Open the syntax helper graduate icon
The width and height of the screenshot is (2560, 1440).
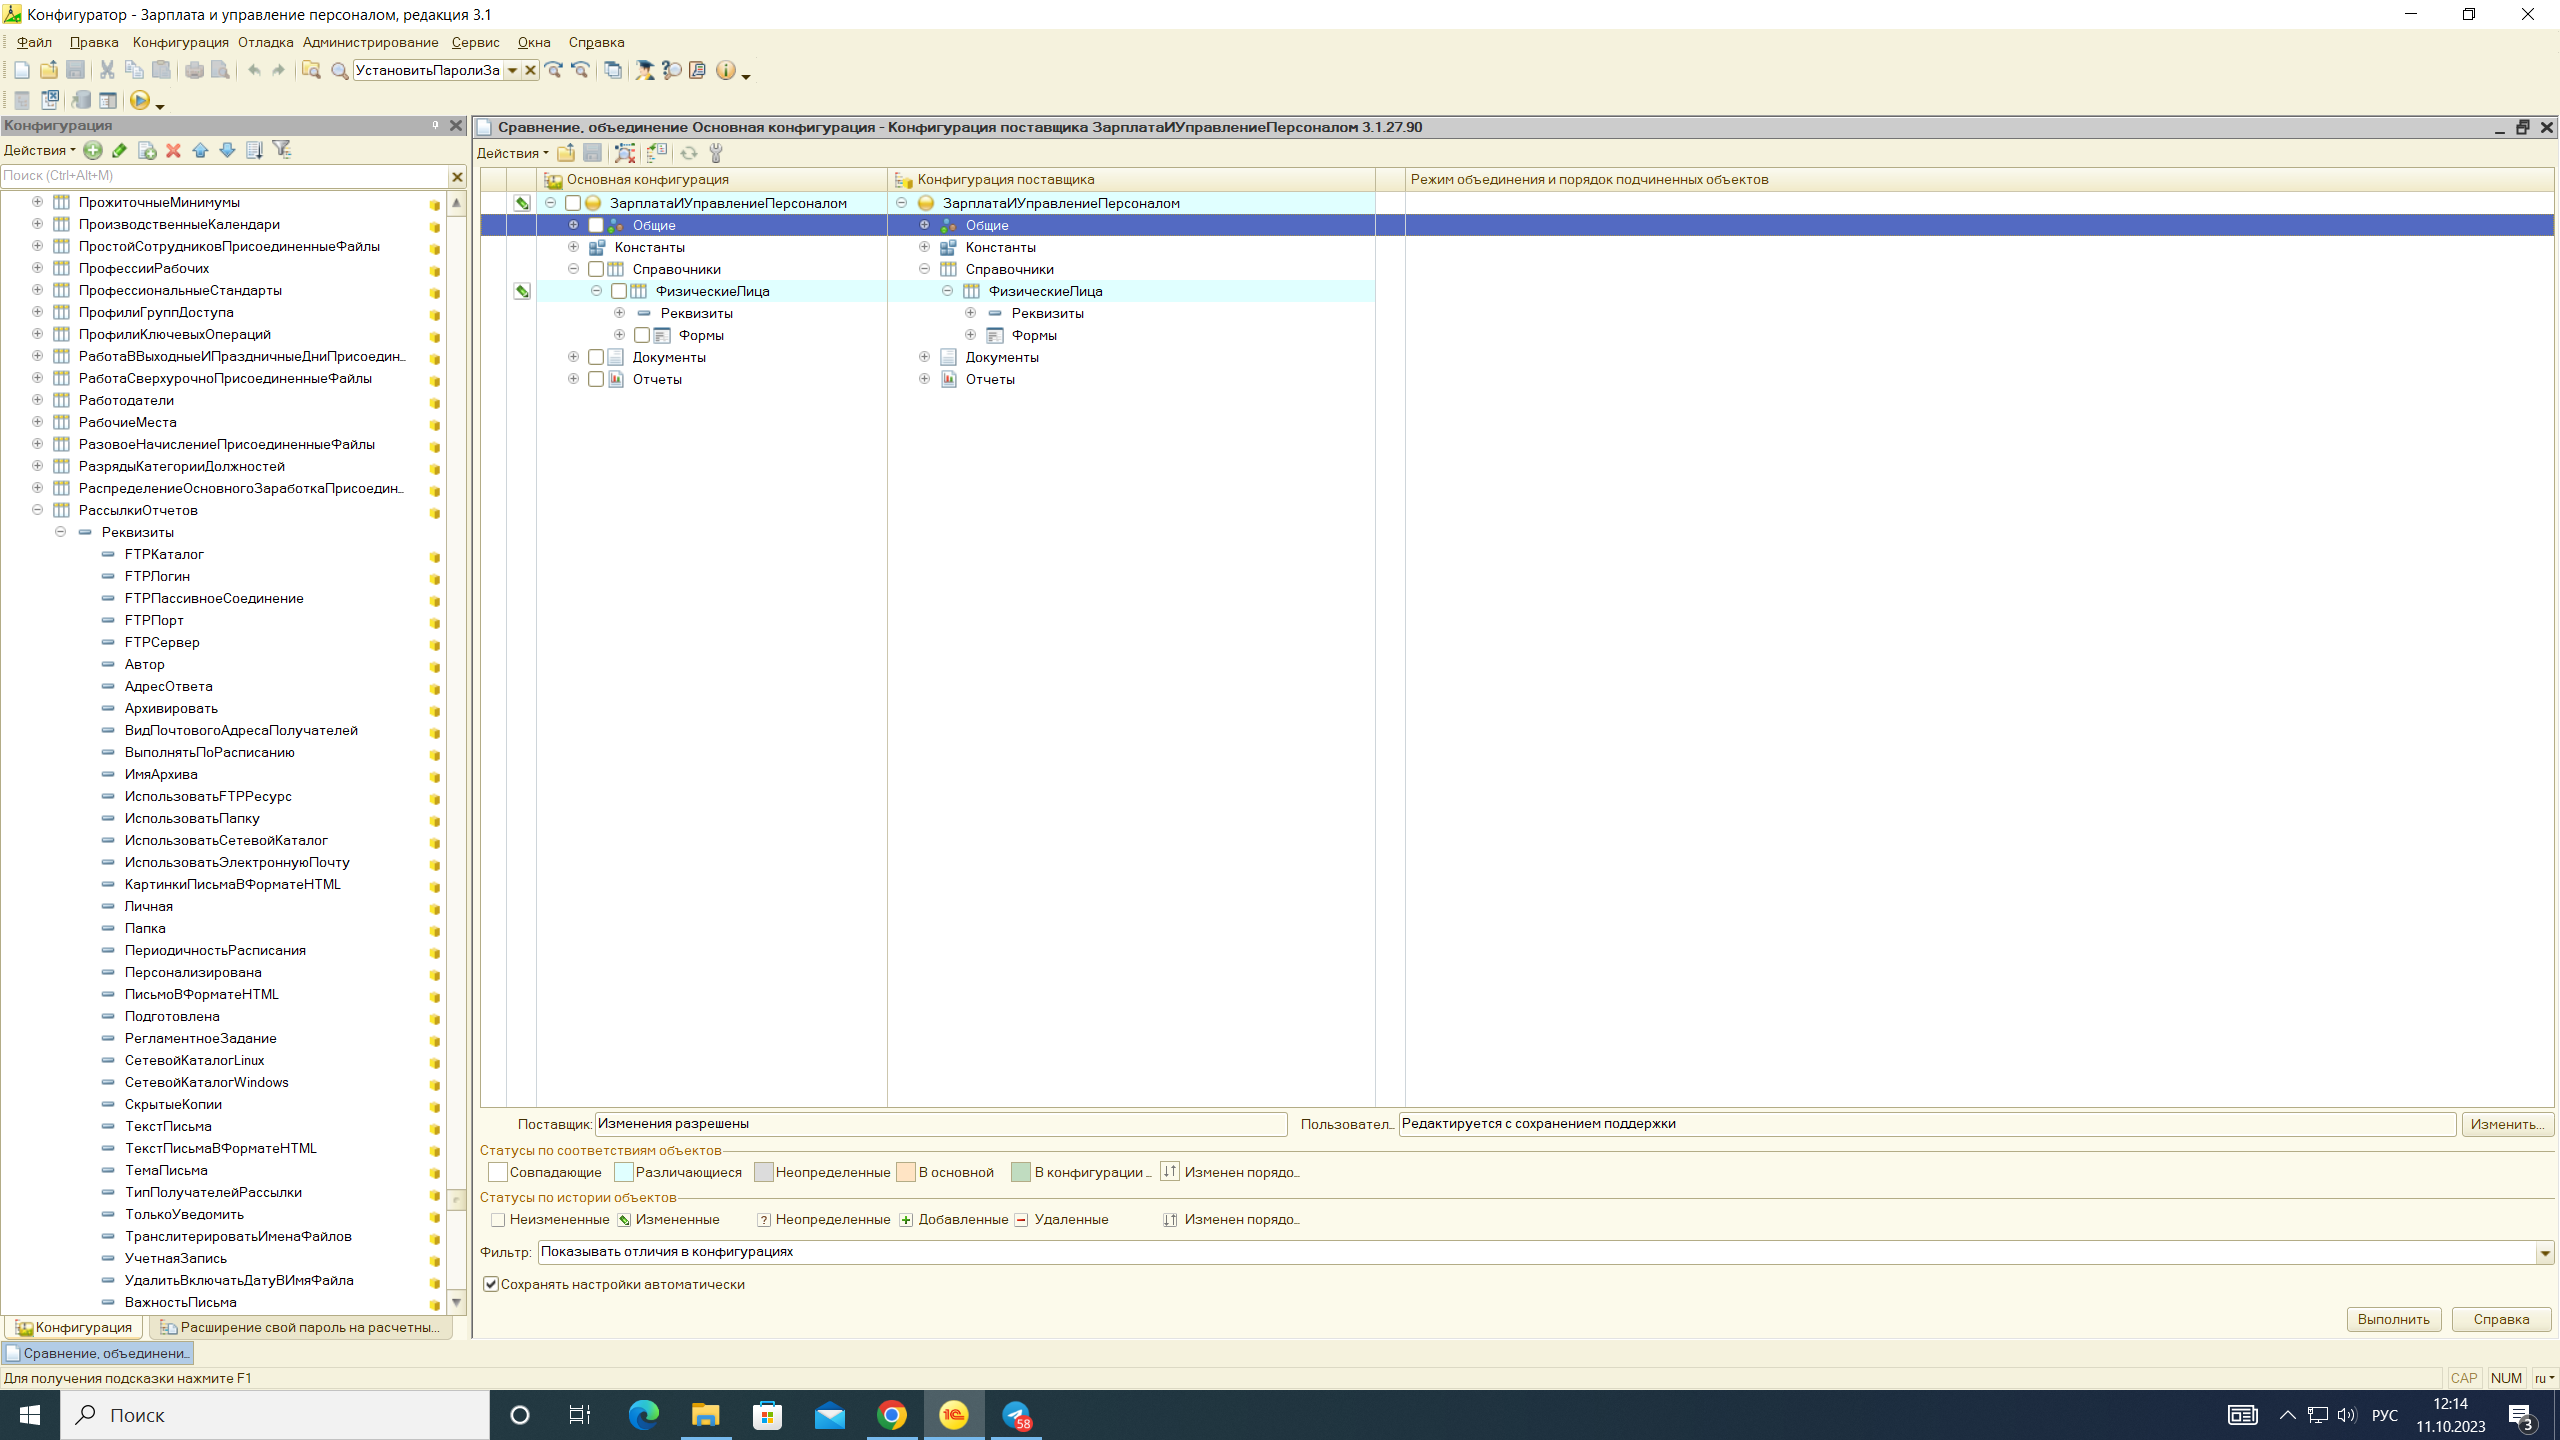pyautogui.click(x=645, y=70)
